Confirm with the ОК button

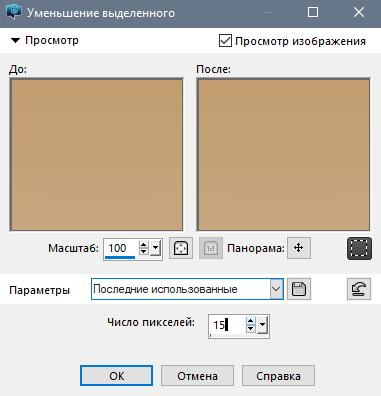click(x=116, y=376)
